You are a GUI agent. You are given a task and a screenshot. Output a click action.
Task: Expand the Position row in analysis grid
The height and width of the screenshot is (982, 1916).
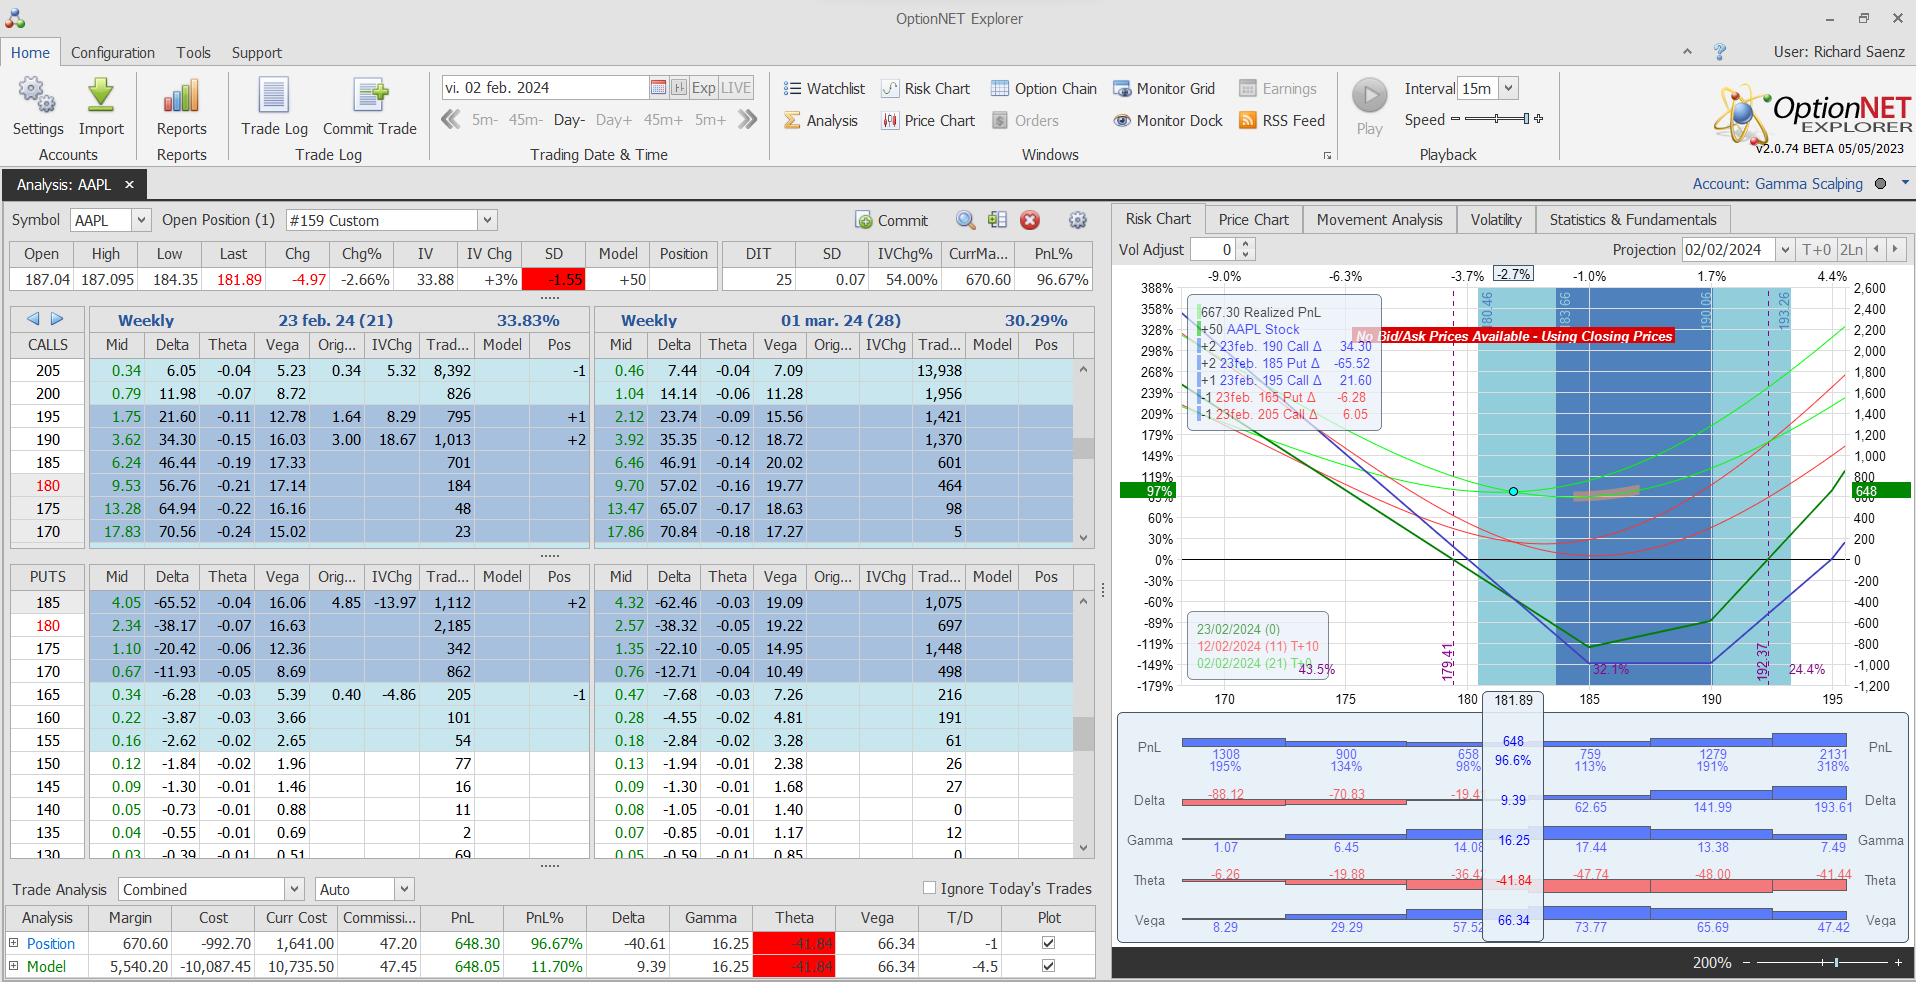[x=14, y=943]
